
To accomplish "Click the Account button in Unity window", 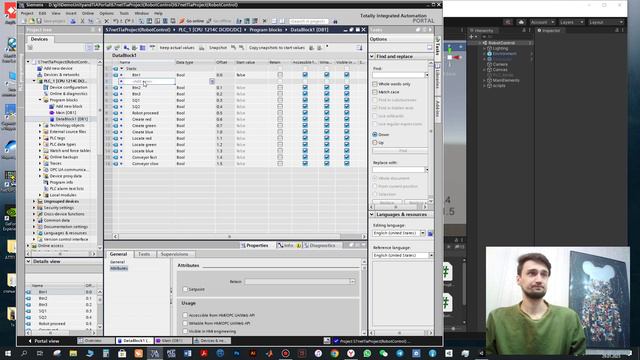I will pos(542,22).
